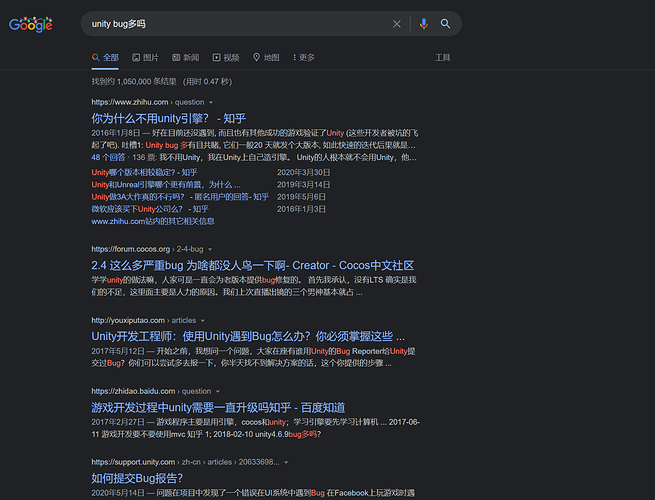Click the result count '找到约 1,050,000 条结果'
The width and height of the screenshot is (655, 500).
coord(134,82)
